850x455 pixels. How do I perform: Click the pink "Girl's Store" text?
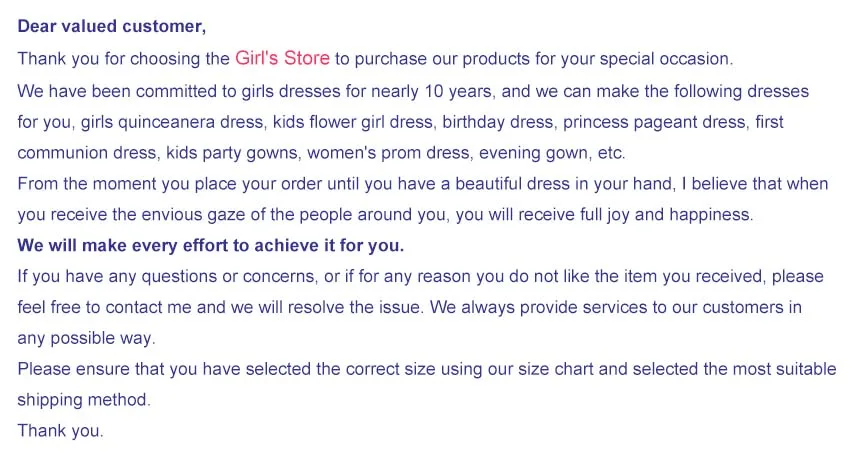coord(282,58)
